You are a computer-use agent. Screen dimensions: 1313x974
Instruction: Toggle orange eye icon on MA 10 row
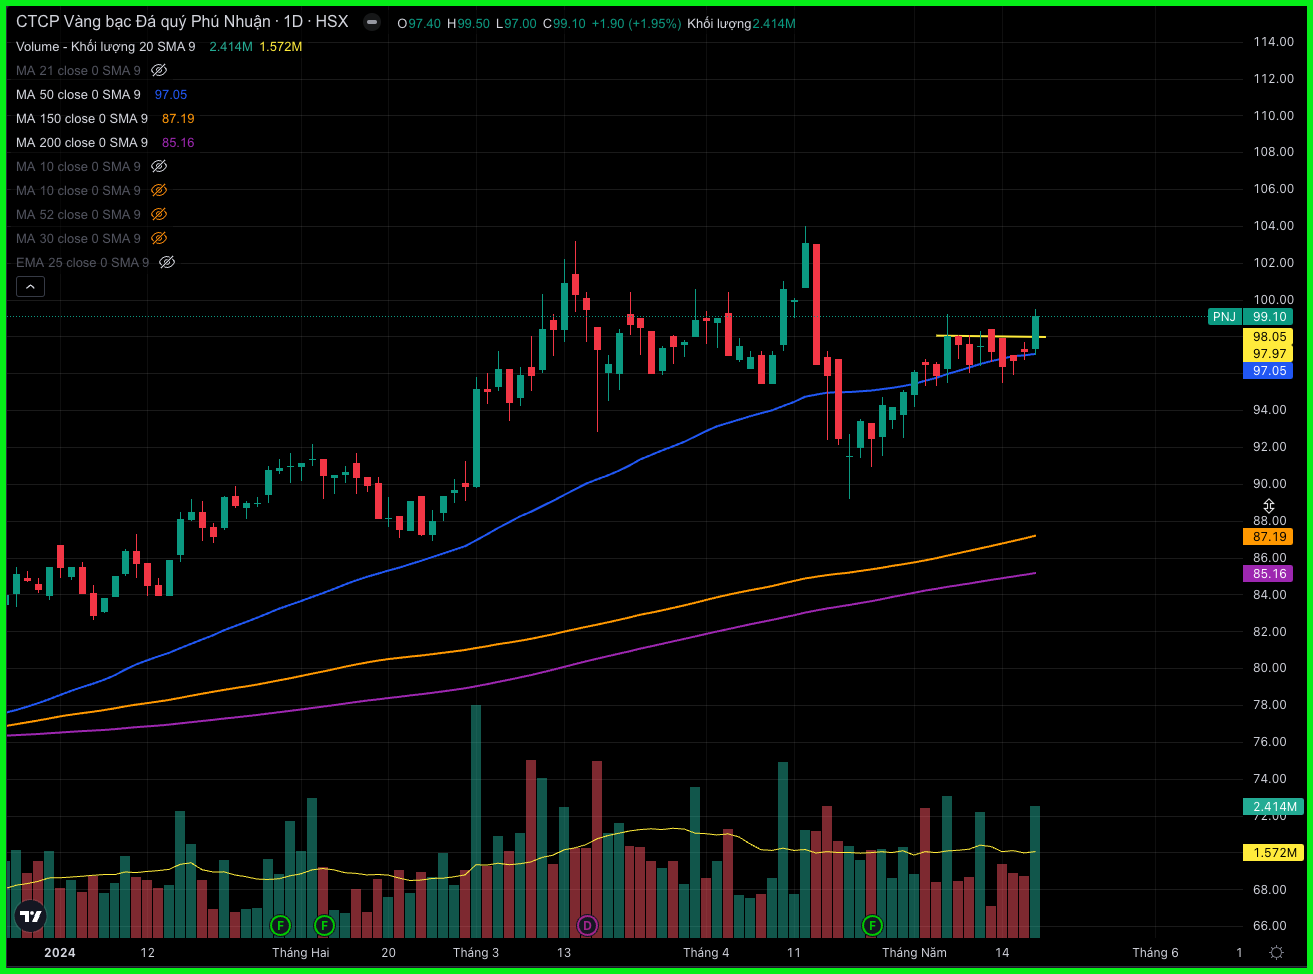[x=159, y=191]
